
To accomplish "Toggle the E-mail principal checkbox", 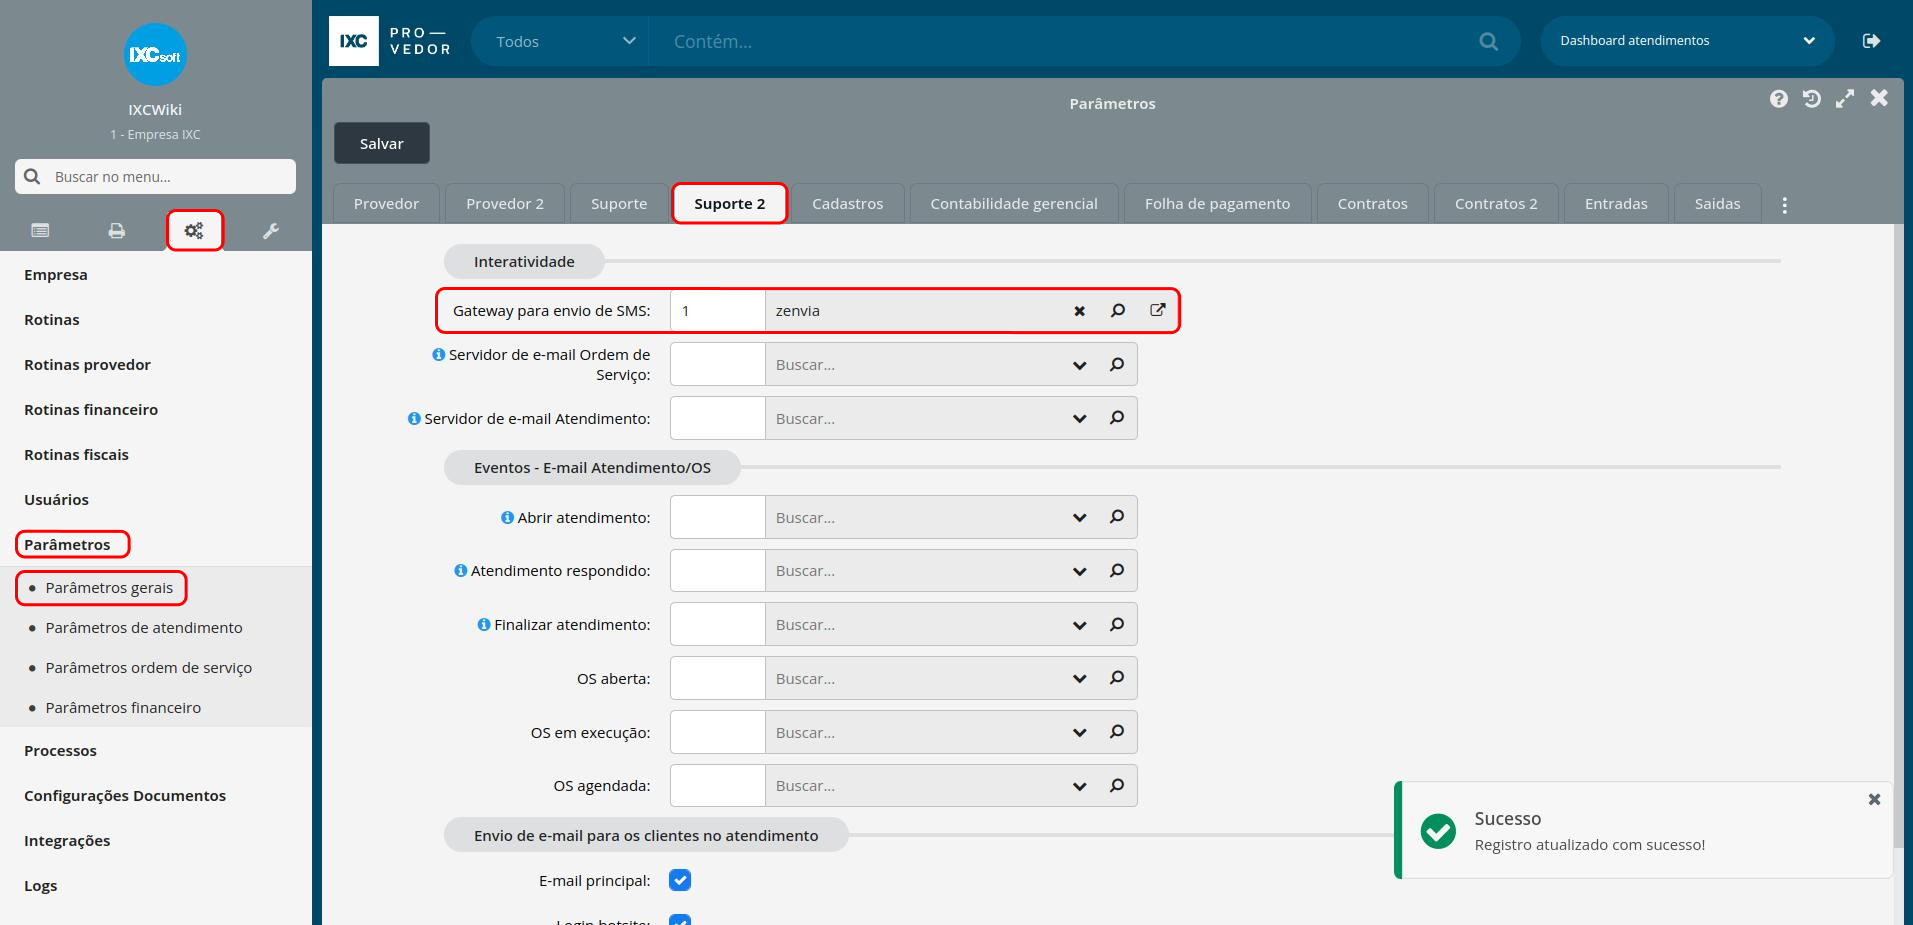I will pyautogui.click(x=680, y=880).
